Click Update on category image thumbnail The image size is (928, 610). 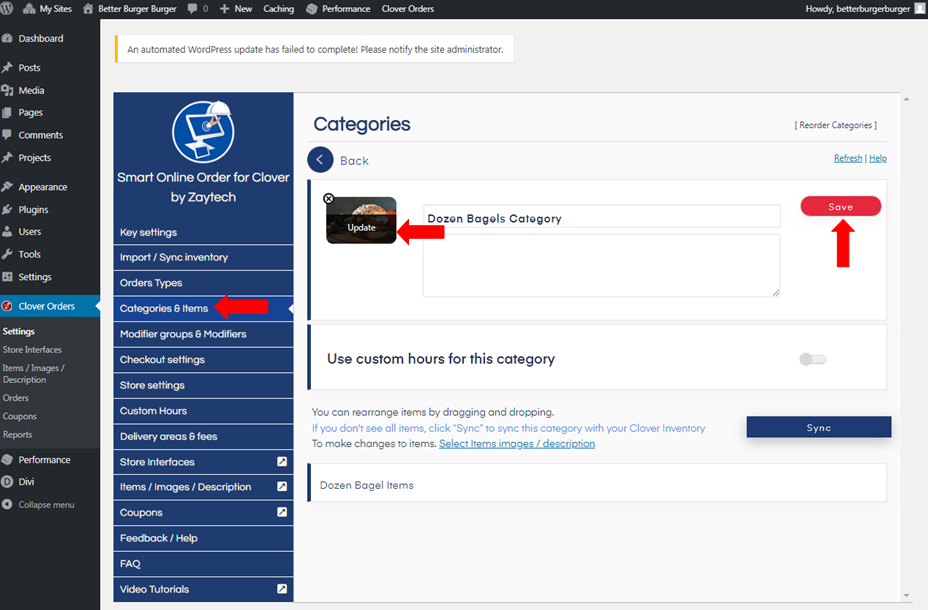[x=361, y=227]
